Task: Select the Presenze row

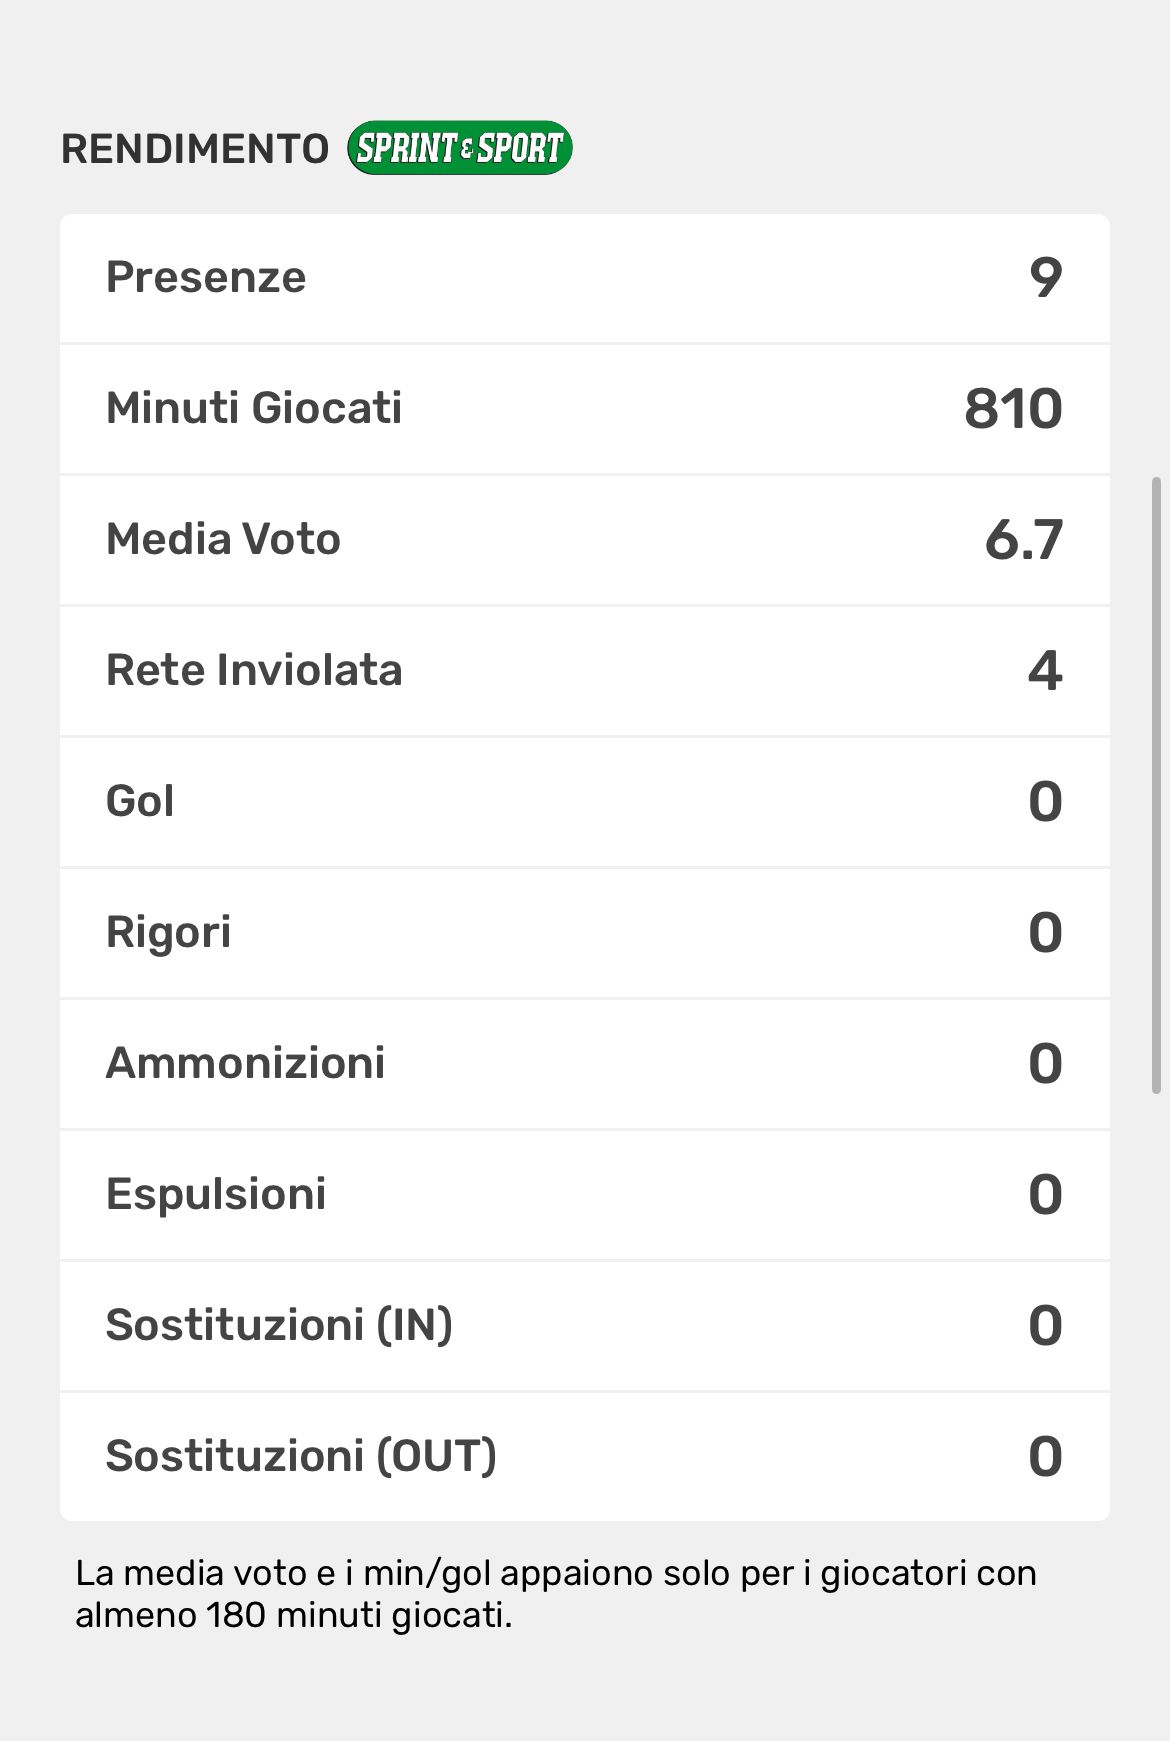Action: 584,278
